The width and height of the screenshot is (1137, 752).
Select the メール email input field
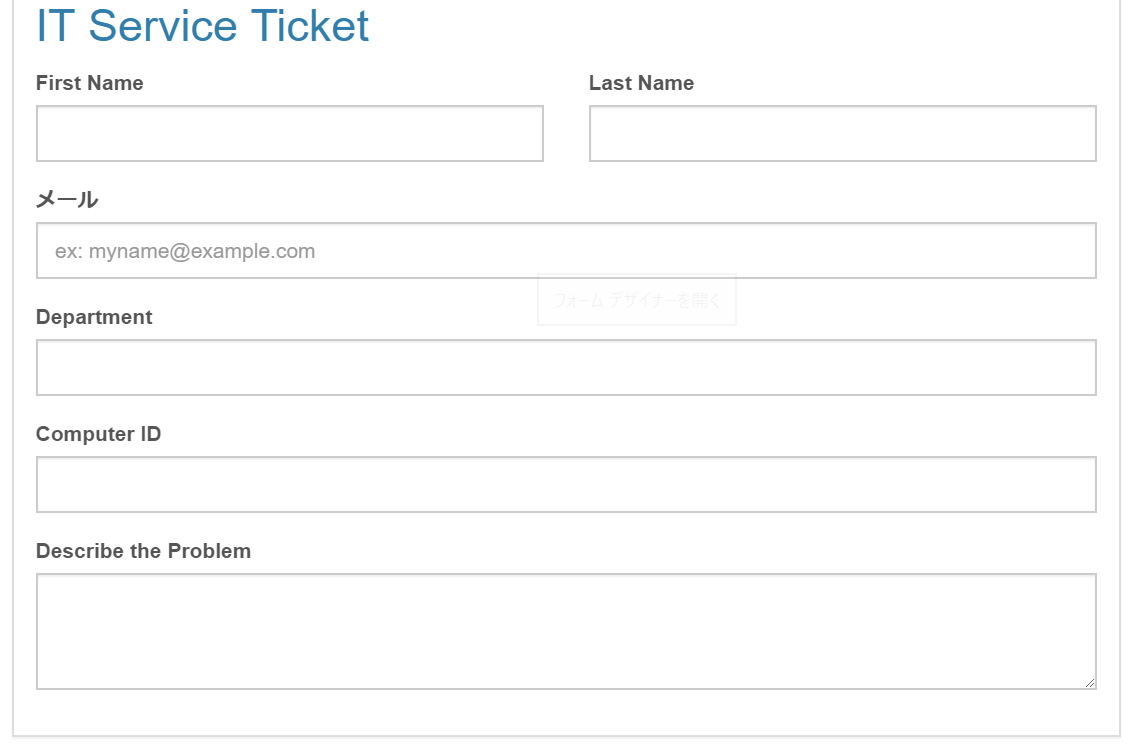pyautogui.click(x=566, y=250)
